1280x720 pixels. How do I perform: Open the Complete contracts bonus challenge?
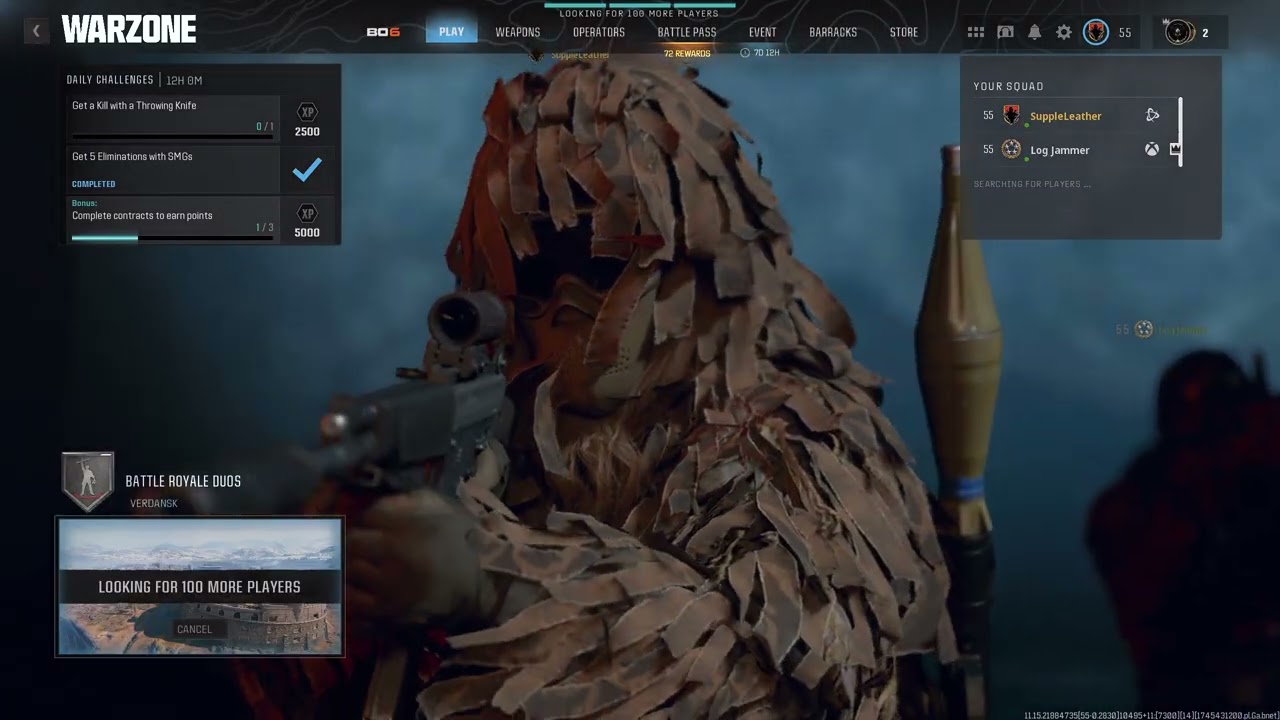[x=173, y=220]
